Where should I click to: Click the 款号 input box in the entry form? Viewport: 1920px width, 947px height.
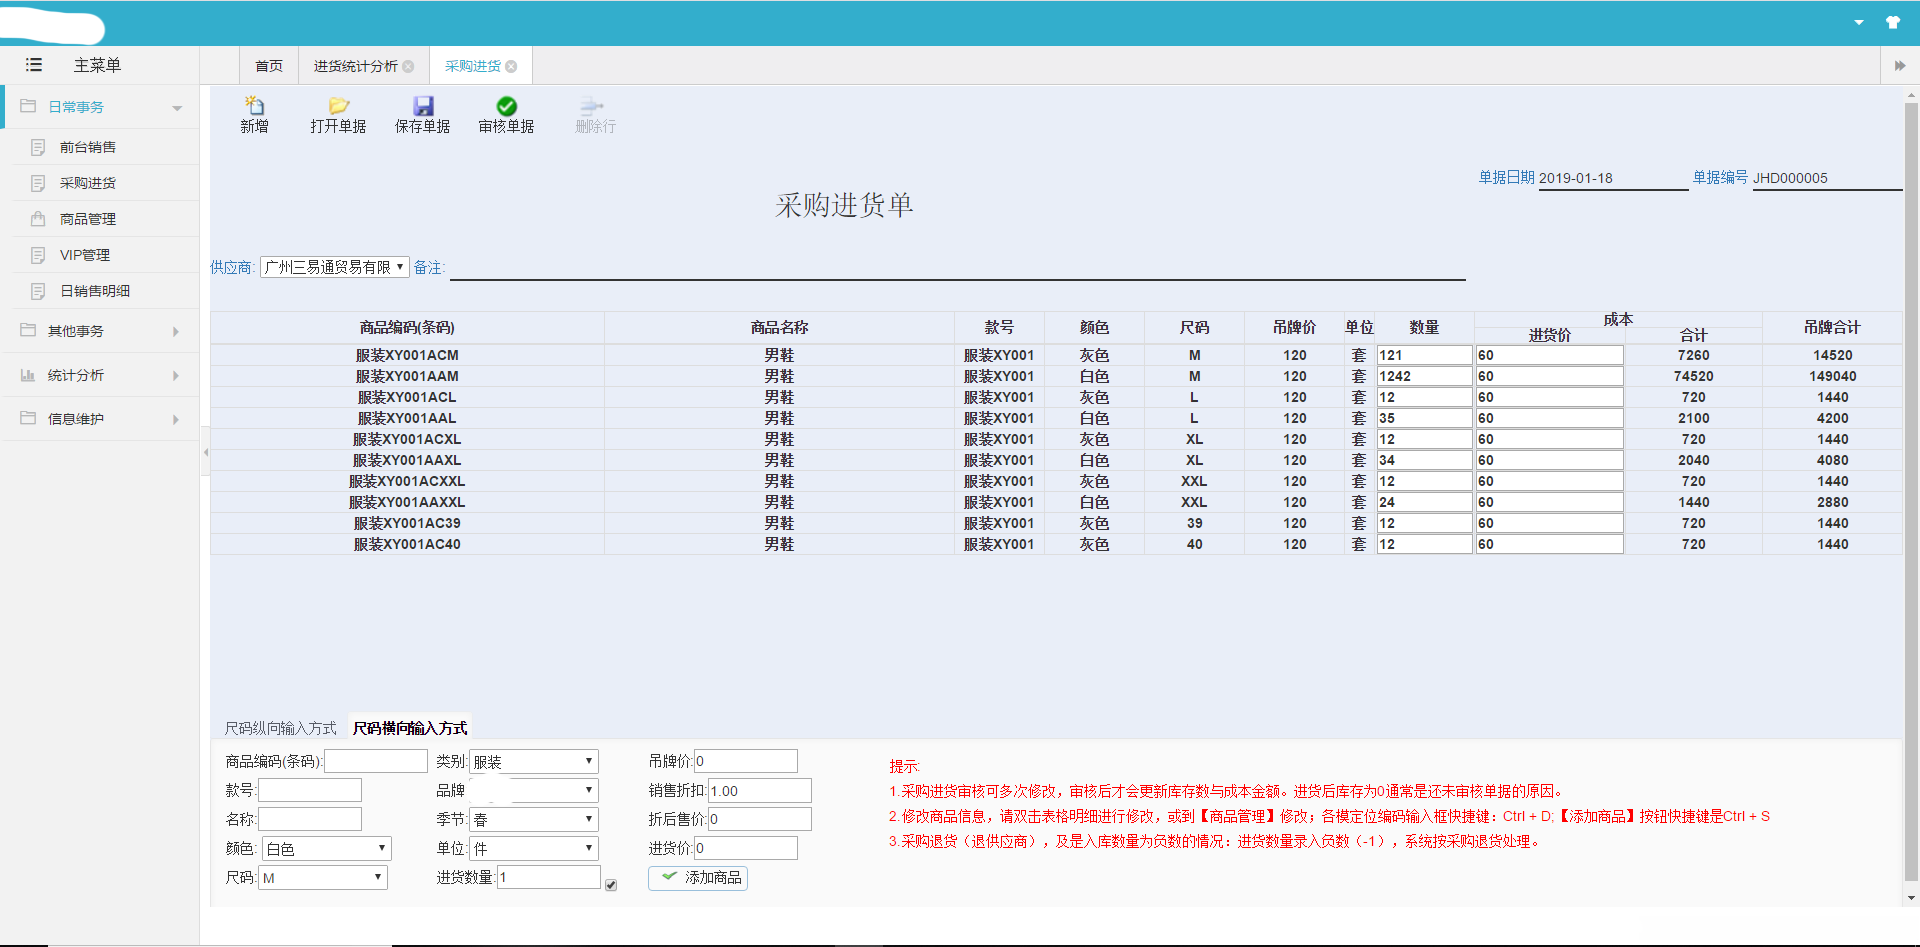click(310, 791)
